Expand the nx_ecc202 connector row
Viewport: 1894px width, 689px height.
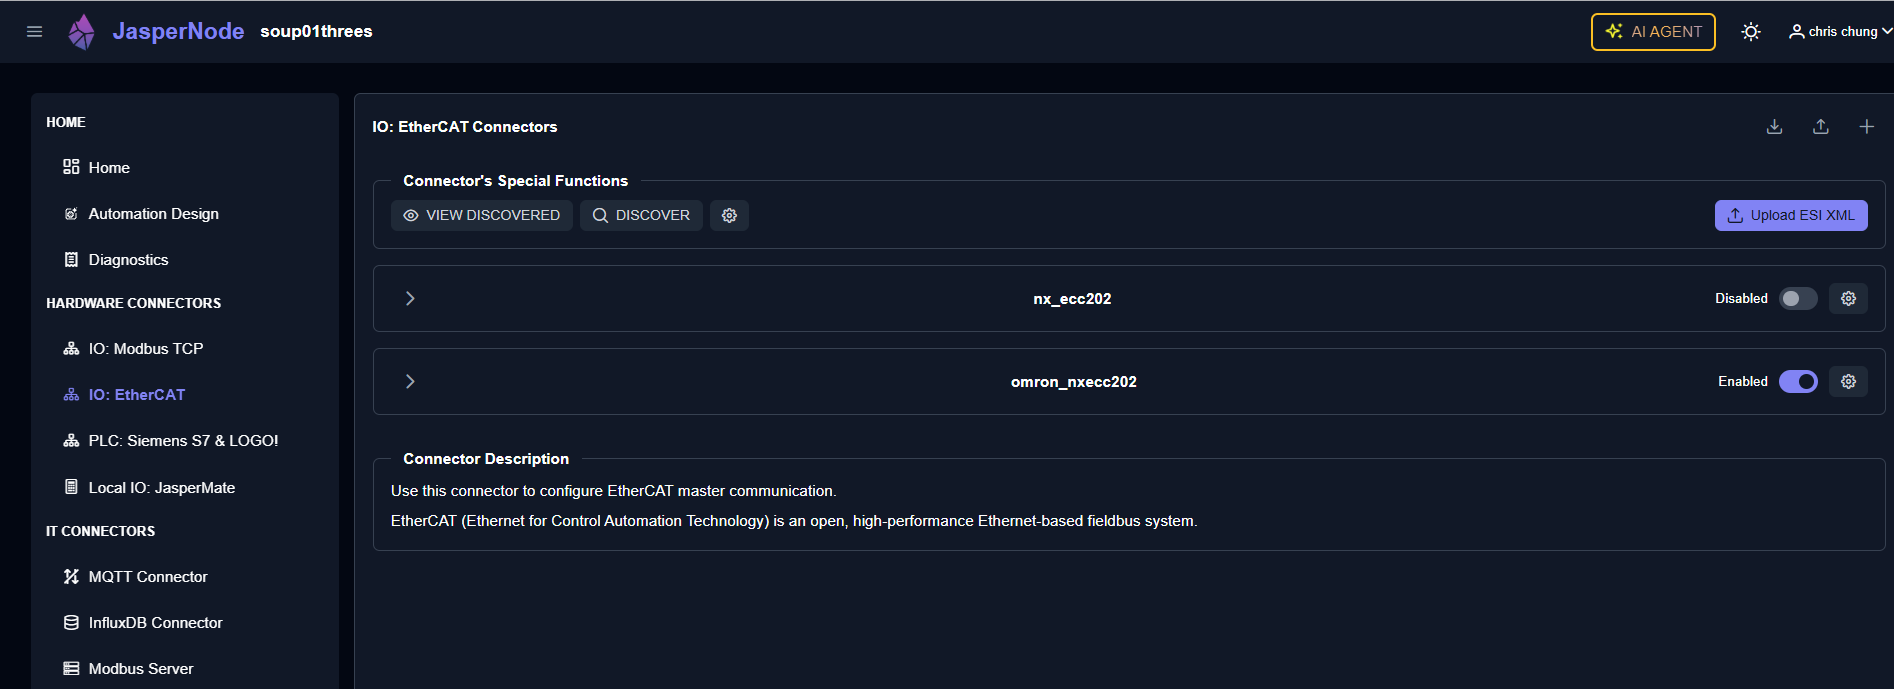tap(410, 299)
